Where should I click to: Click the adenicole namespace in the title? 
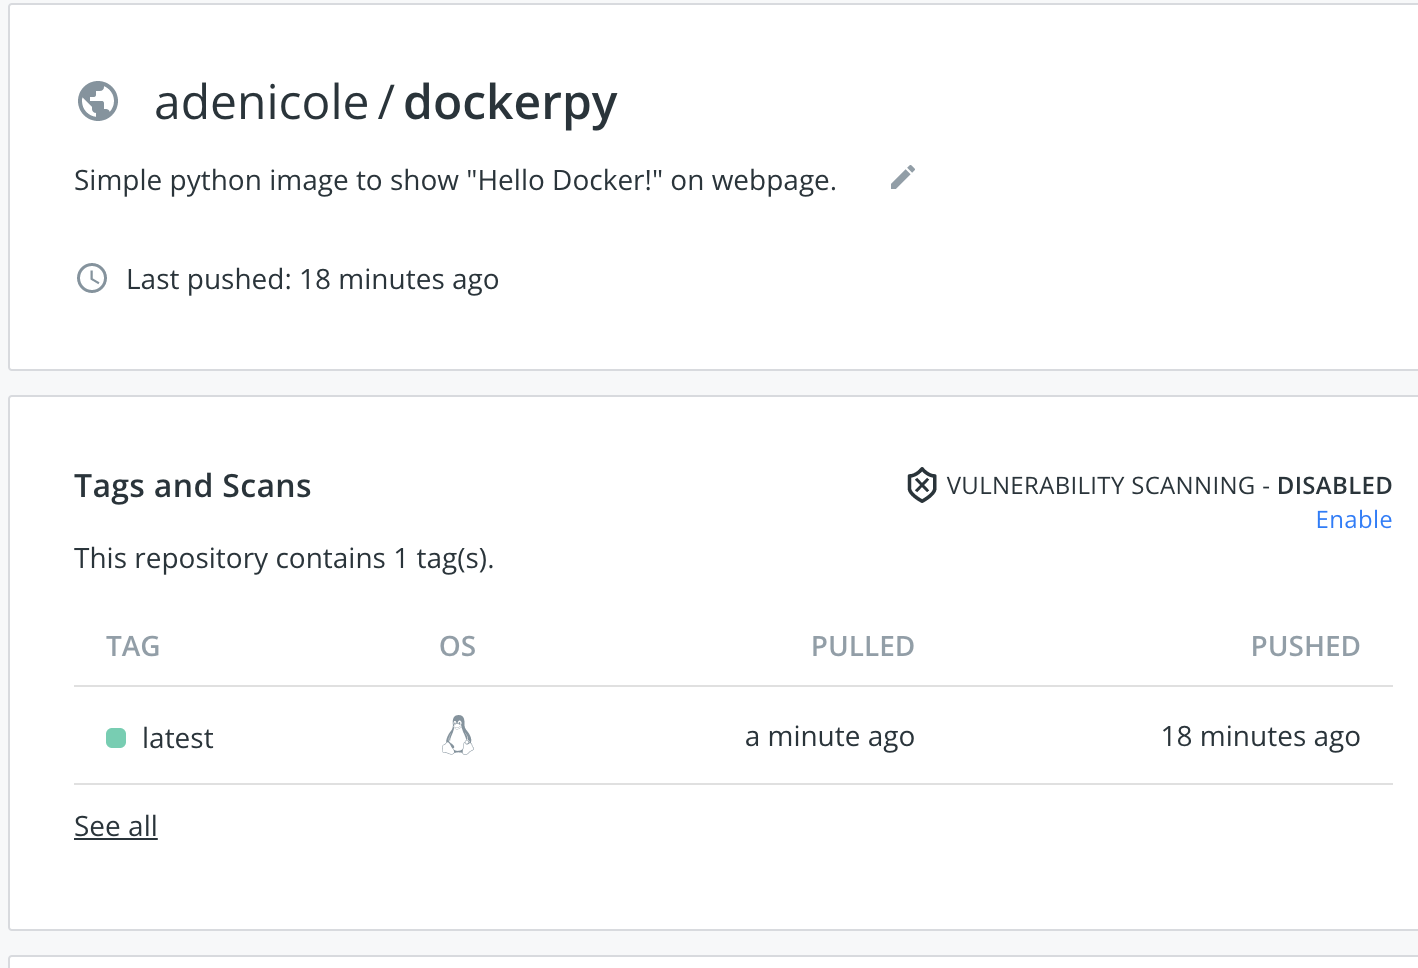pyautogui.click(x=261, y=102)
